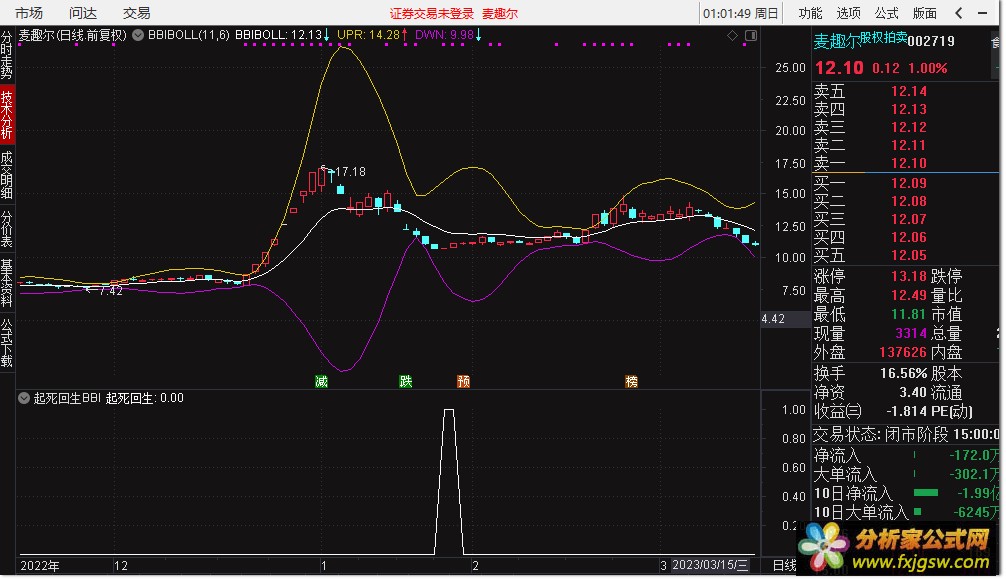Click the 跌 event marker

click(405, 381)
